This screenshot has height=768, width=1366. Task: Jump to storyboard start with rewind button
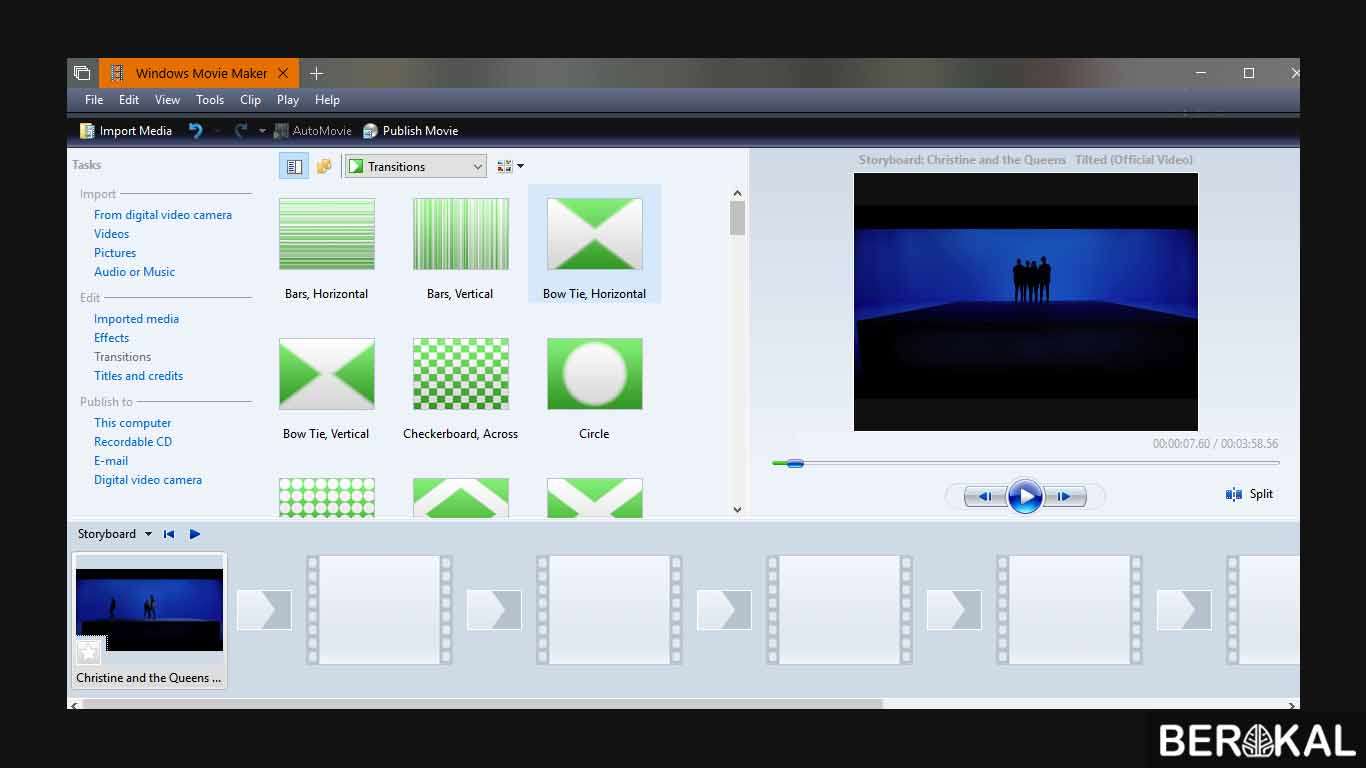pyautogui.click(x=168, y=533)
